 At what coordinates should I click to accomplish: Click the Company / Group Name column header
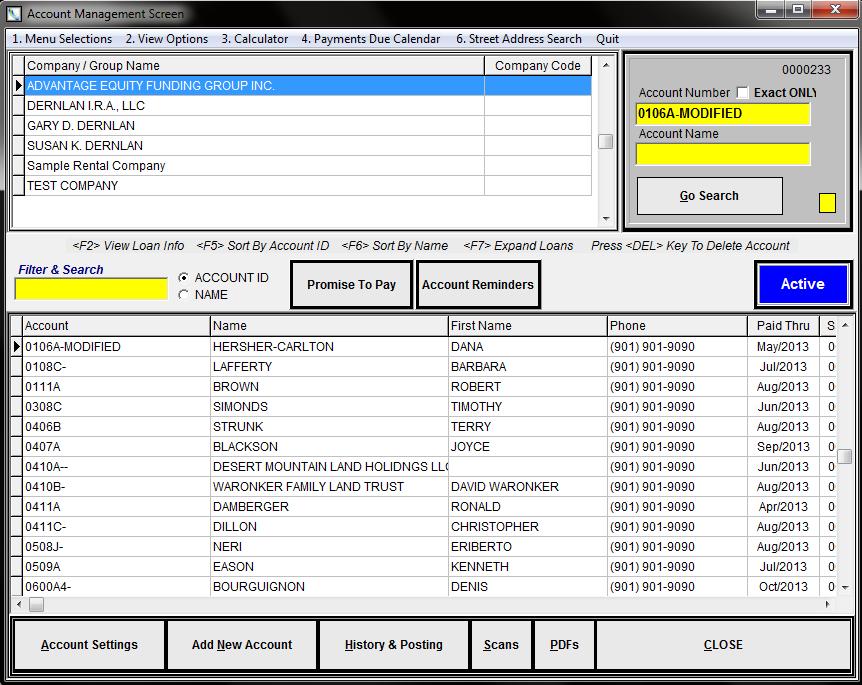tap(255, 65)
